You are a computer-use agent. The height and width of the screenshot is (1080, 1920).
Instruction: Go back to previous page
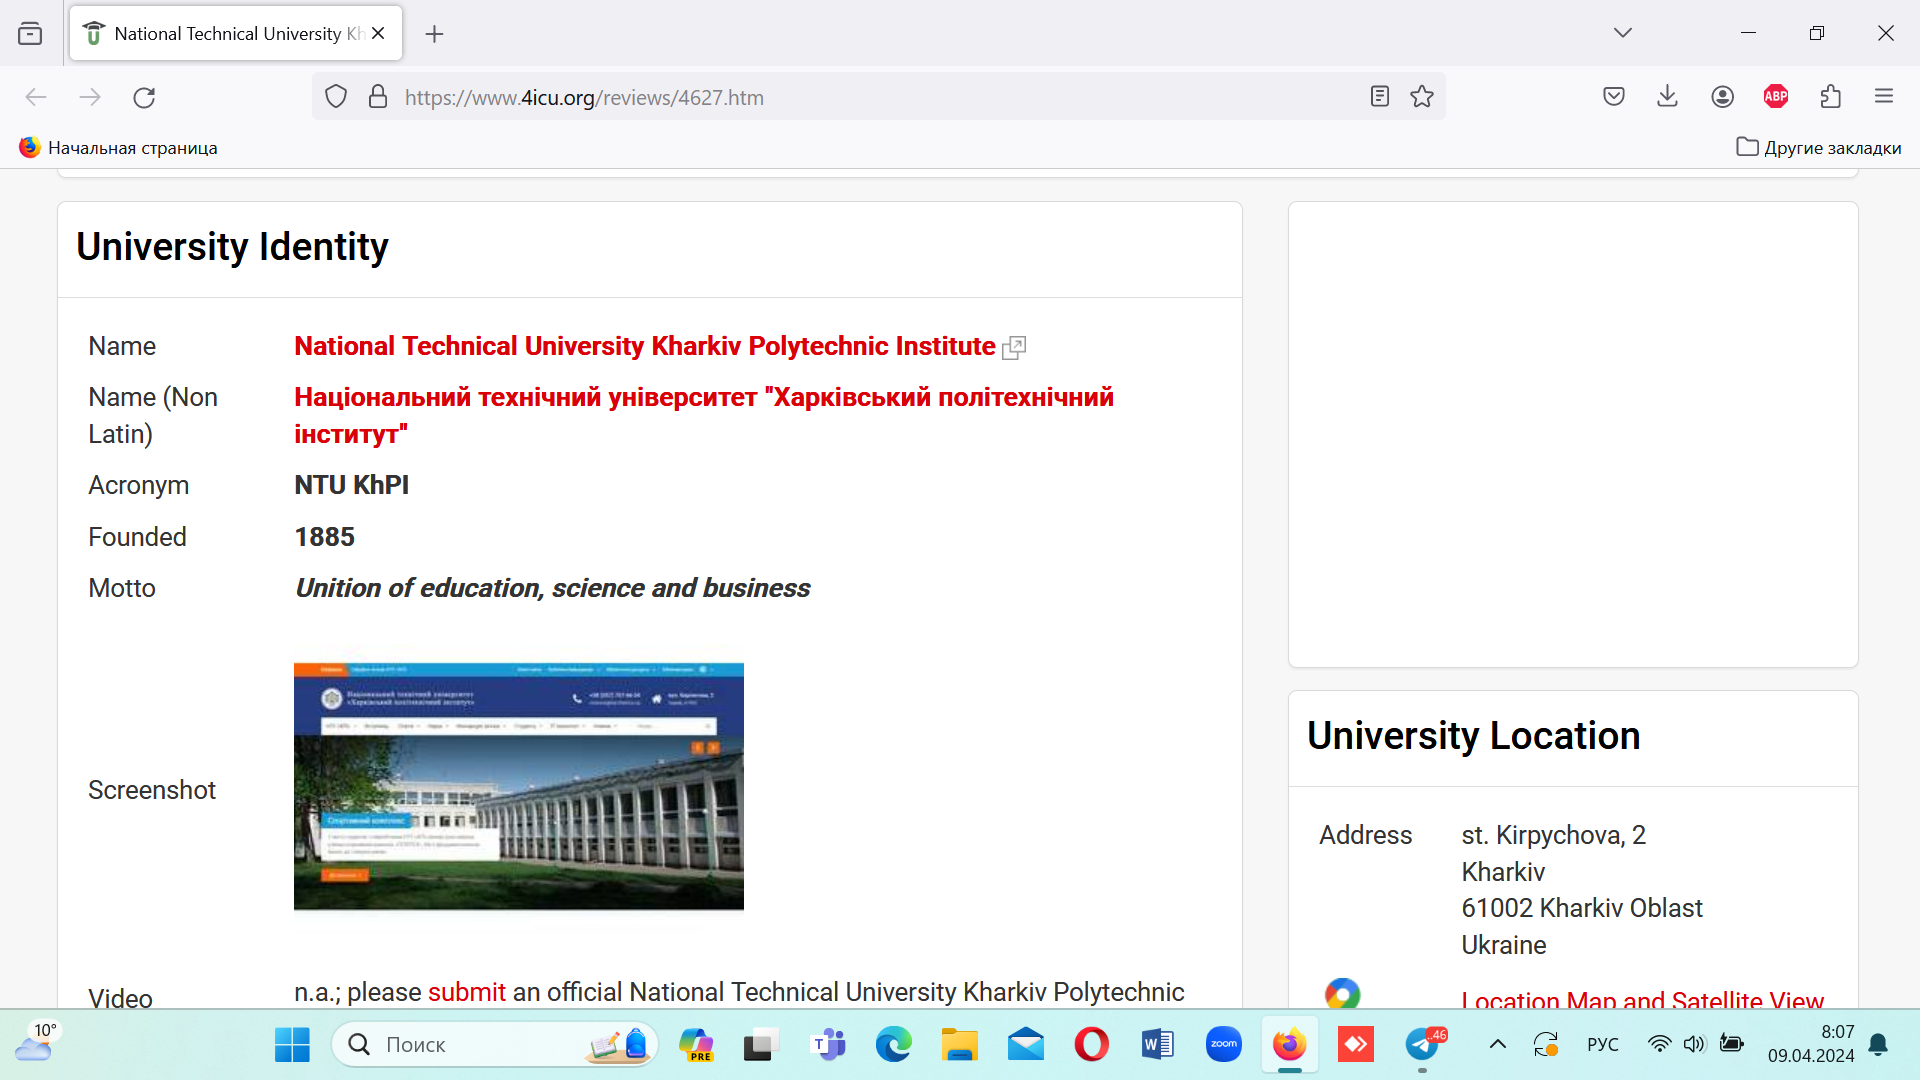36,97
